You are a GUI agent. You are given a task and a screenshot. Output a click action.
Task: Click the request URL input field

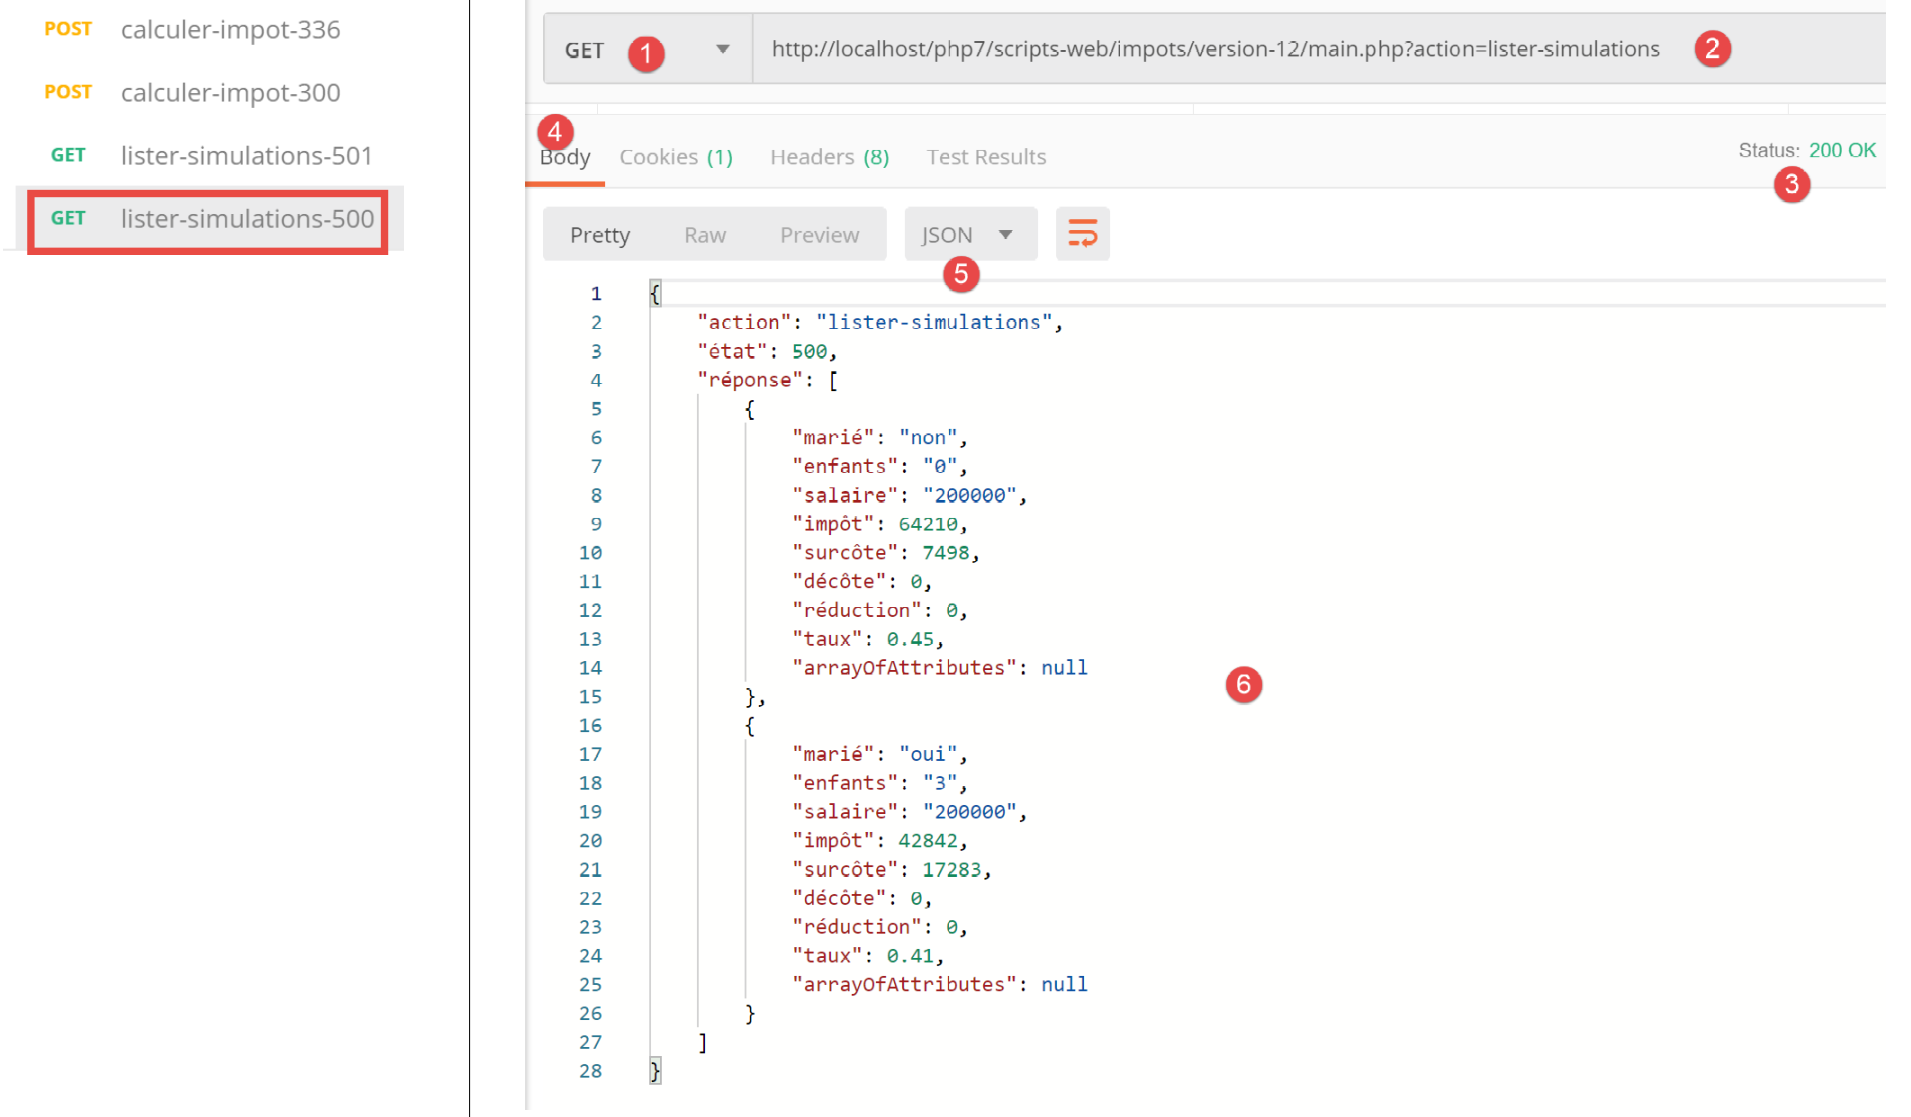tap(1214, 49)
